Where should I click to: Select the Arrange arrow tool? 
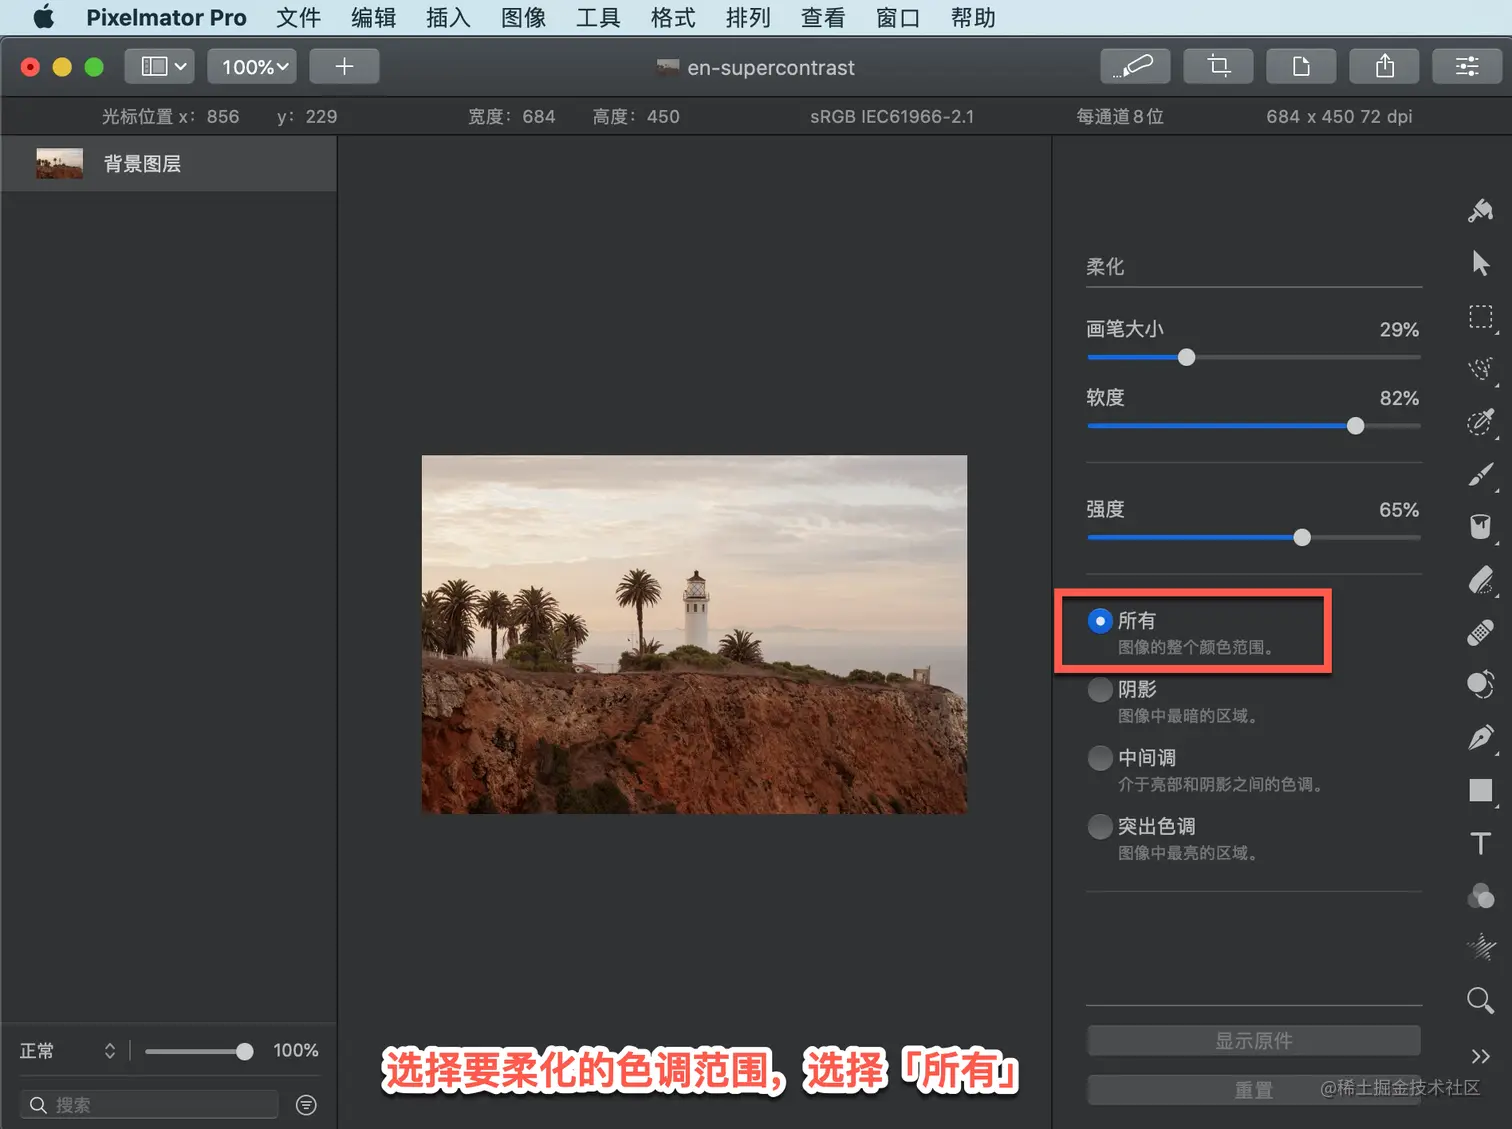pos(1481,263)
